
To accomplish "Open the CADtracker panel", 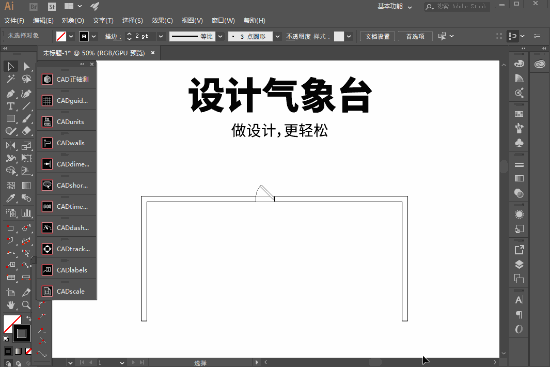I will [x=67, y=249].
